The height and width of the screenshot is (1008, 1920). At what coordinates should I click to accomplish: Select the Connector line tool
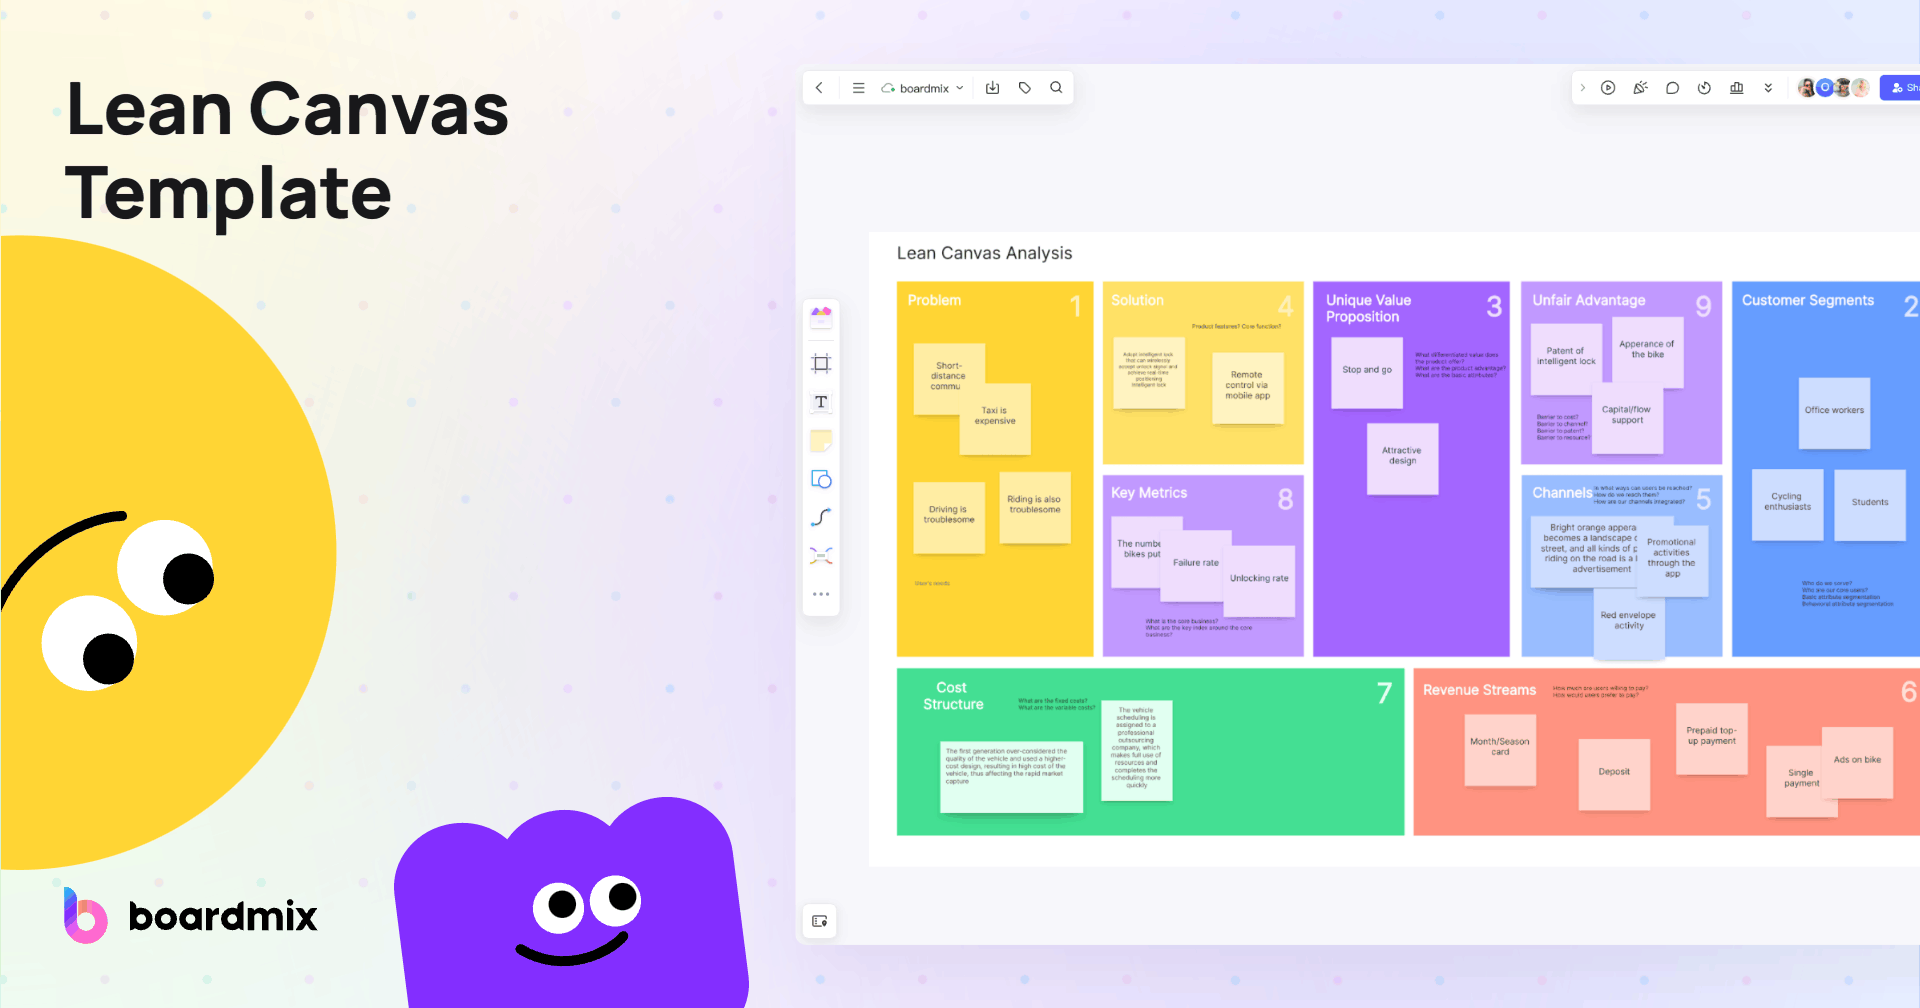pyautogui.click(x=821, y=517)
